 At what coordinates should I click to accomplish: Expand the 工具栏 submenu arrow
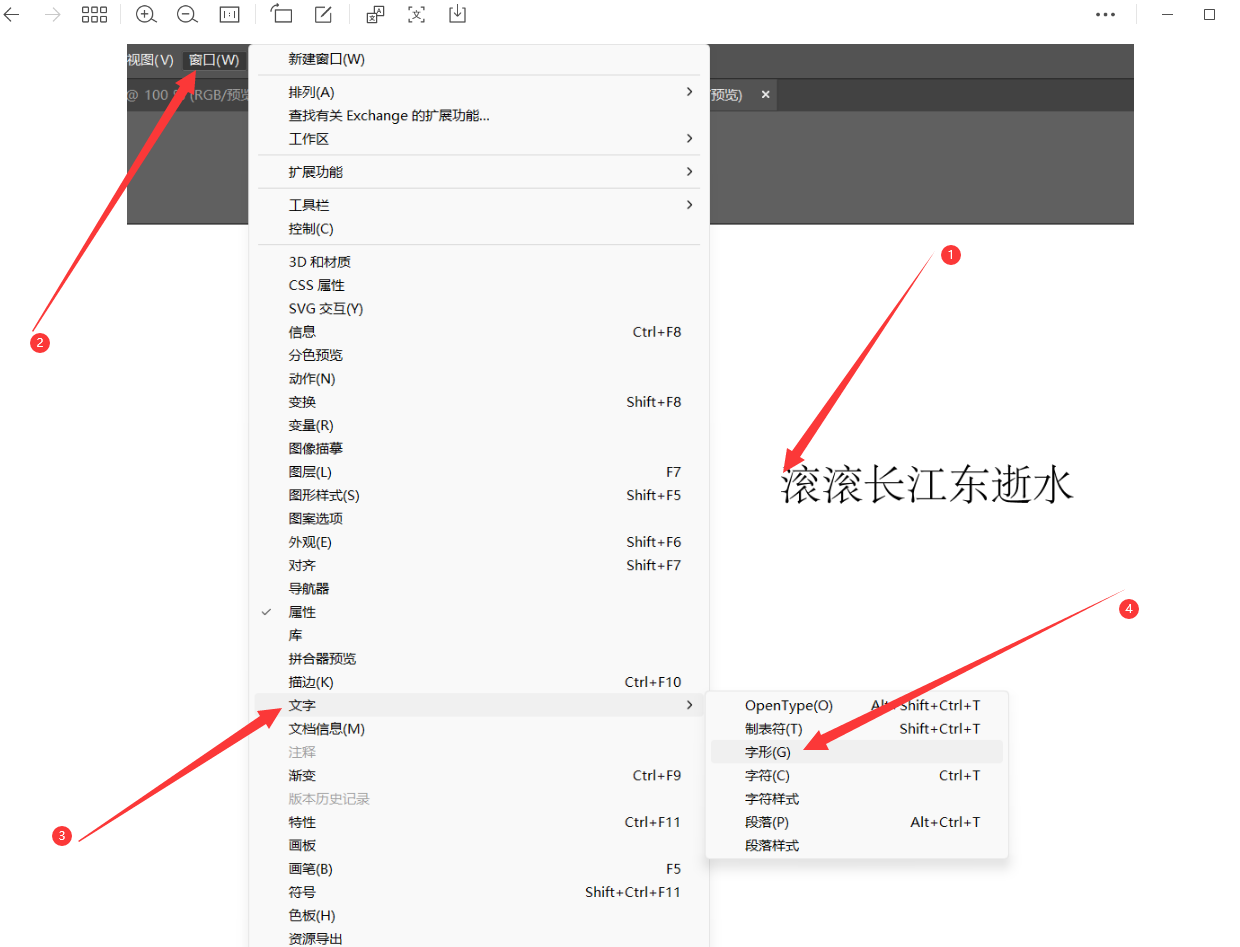689,205
